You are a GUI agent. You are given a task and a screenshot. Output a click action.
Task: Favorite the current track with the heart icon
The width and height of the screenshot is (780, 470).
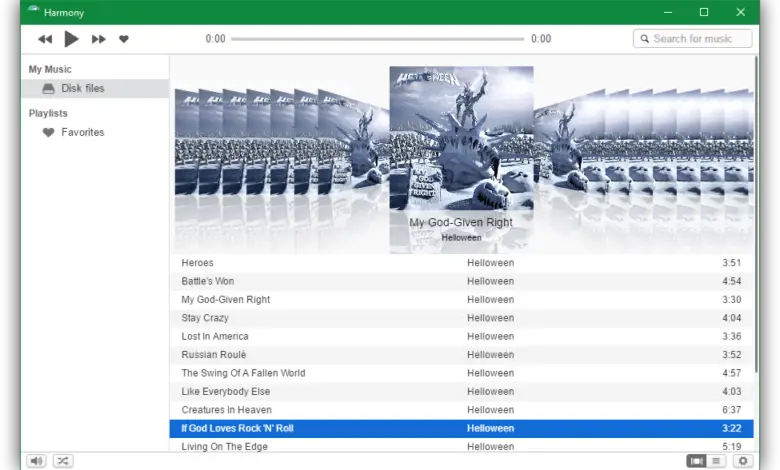[124, 39]
